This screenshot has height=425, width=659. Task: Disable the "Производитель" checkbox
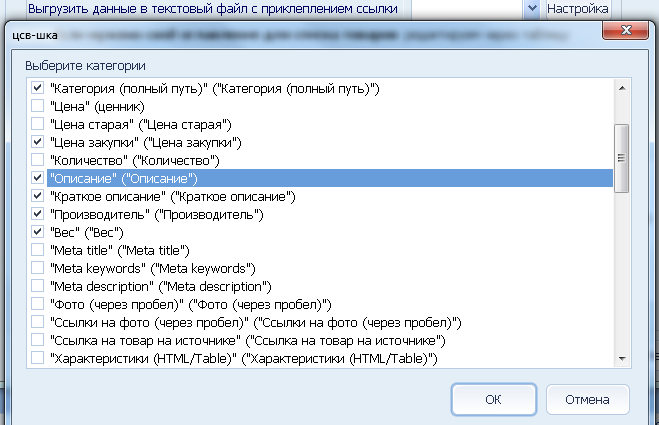(x=37, y=214)
